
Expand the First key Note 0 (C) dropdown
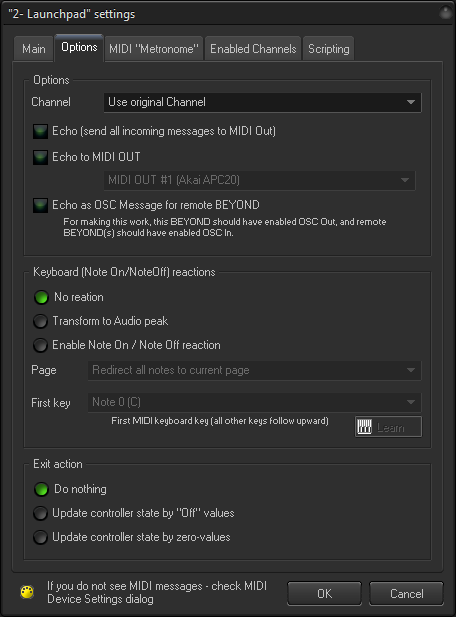tap(255, 402)
